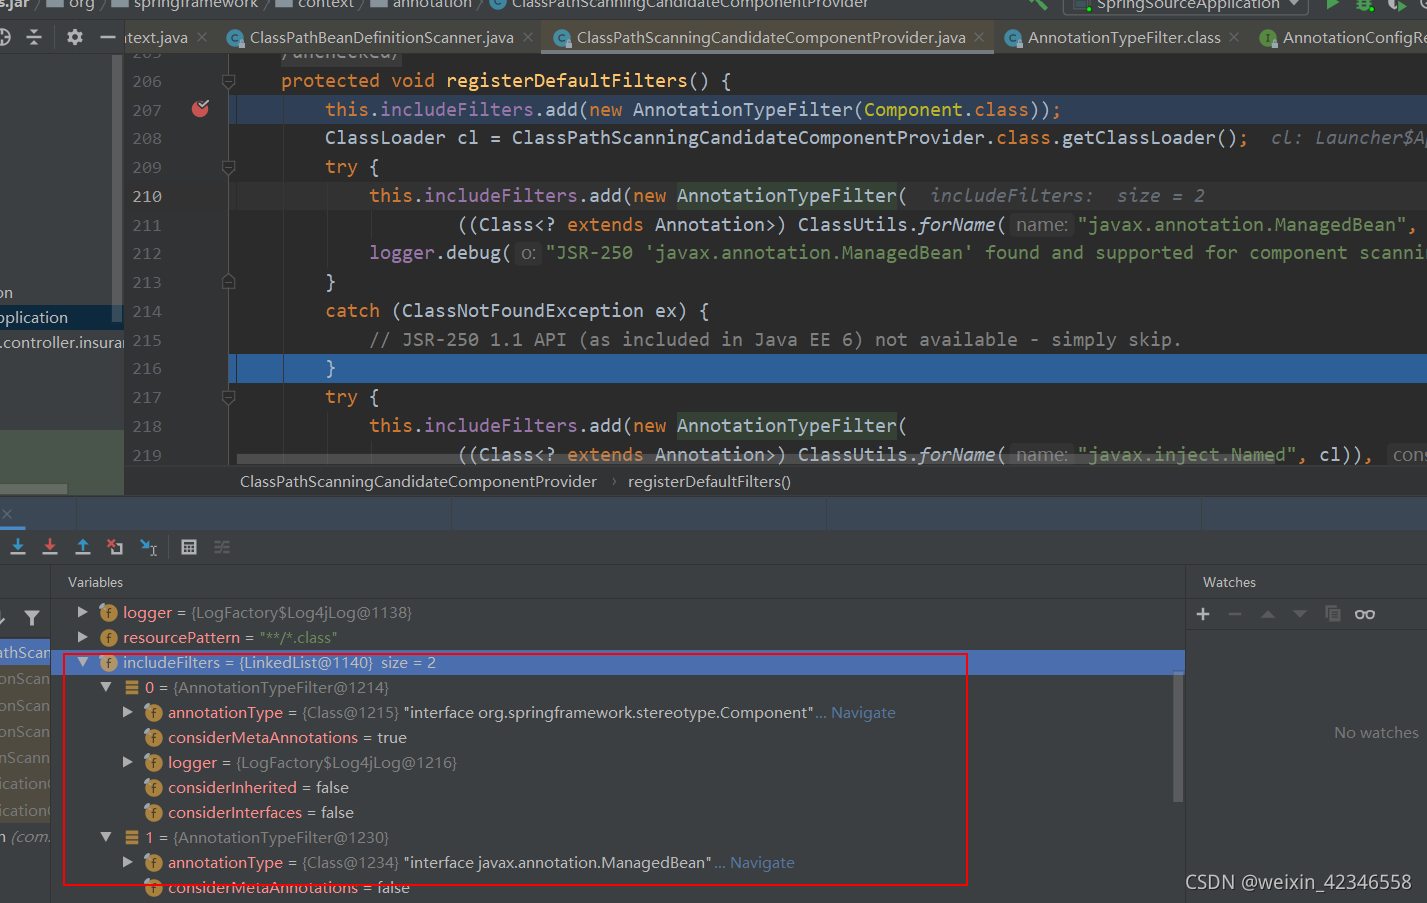1427x903 pixels.
Task: Hide project panel with minimize dash icon
Action: coord(108,37)
